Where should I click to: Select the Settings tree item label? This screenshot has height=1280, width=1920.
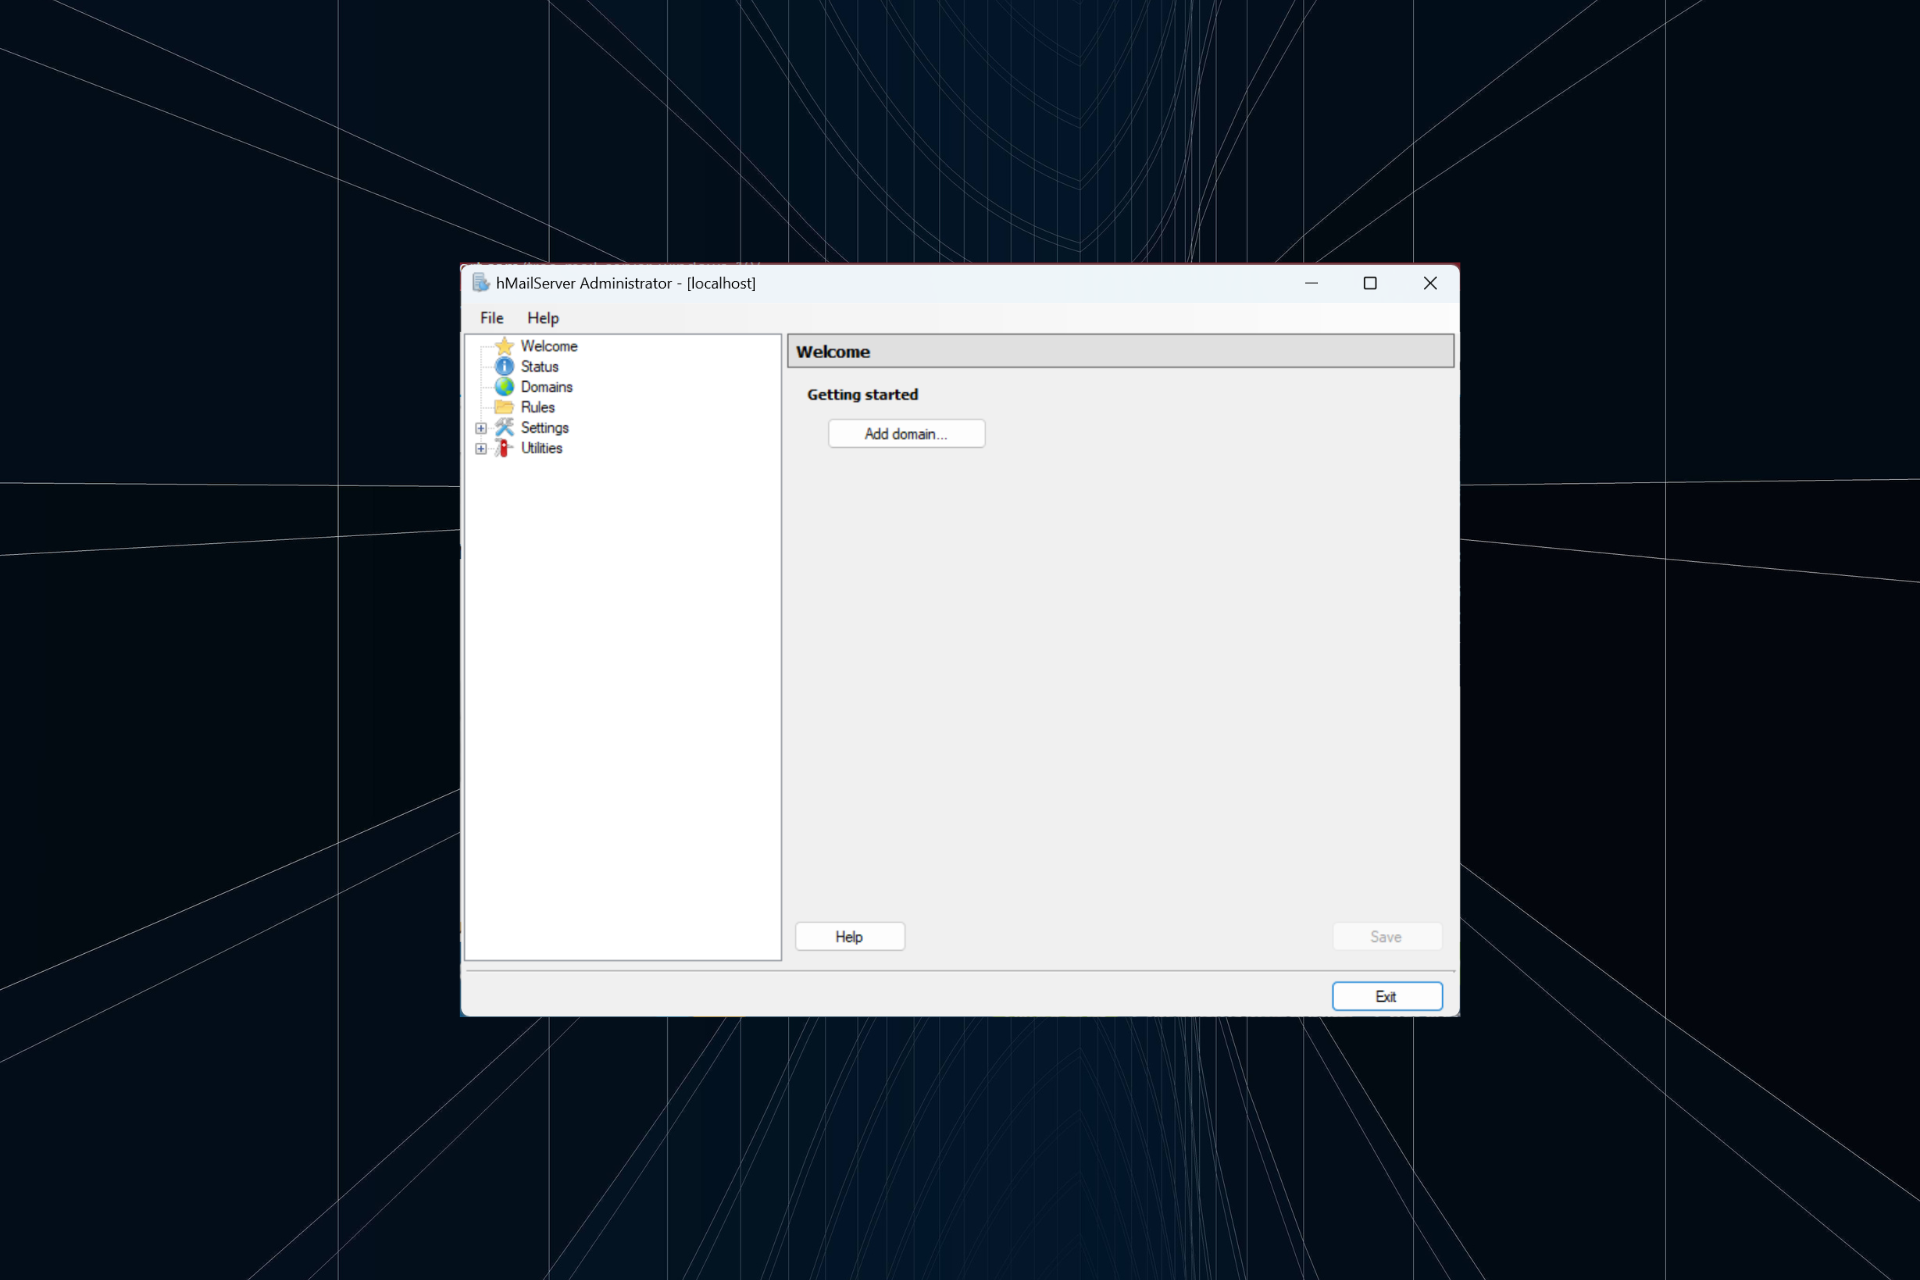coord(544,428)
